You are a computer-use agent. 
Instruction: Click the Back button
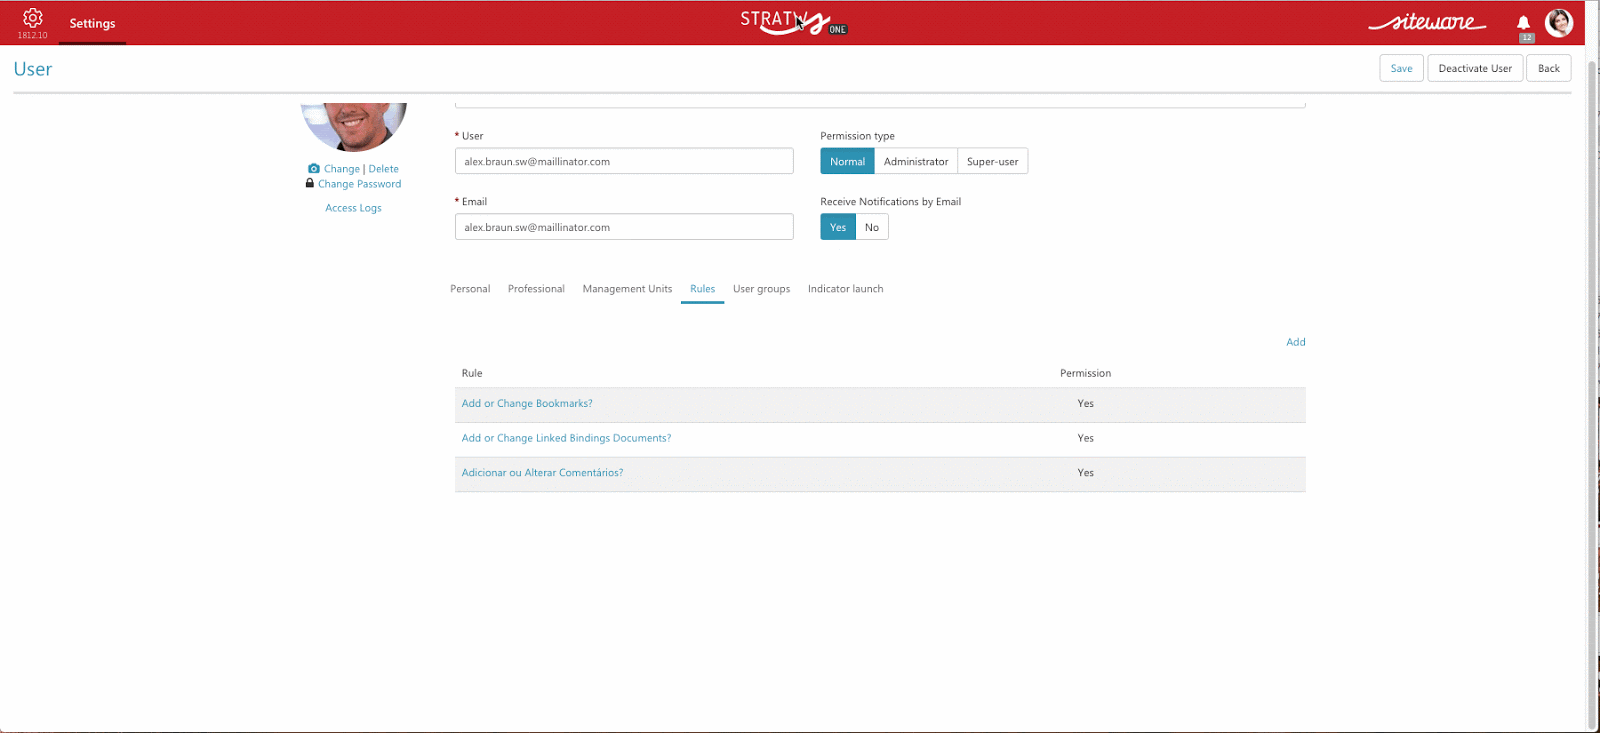pos(1548,68)
